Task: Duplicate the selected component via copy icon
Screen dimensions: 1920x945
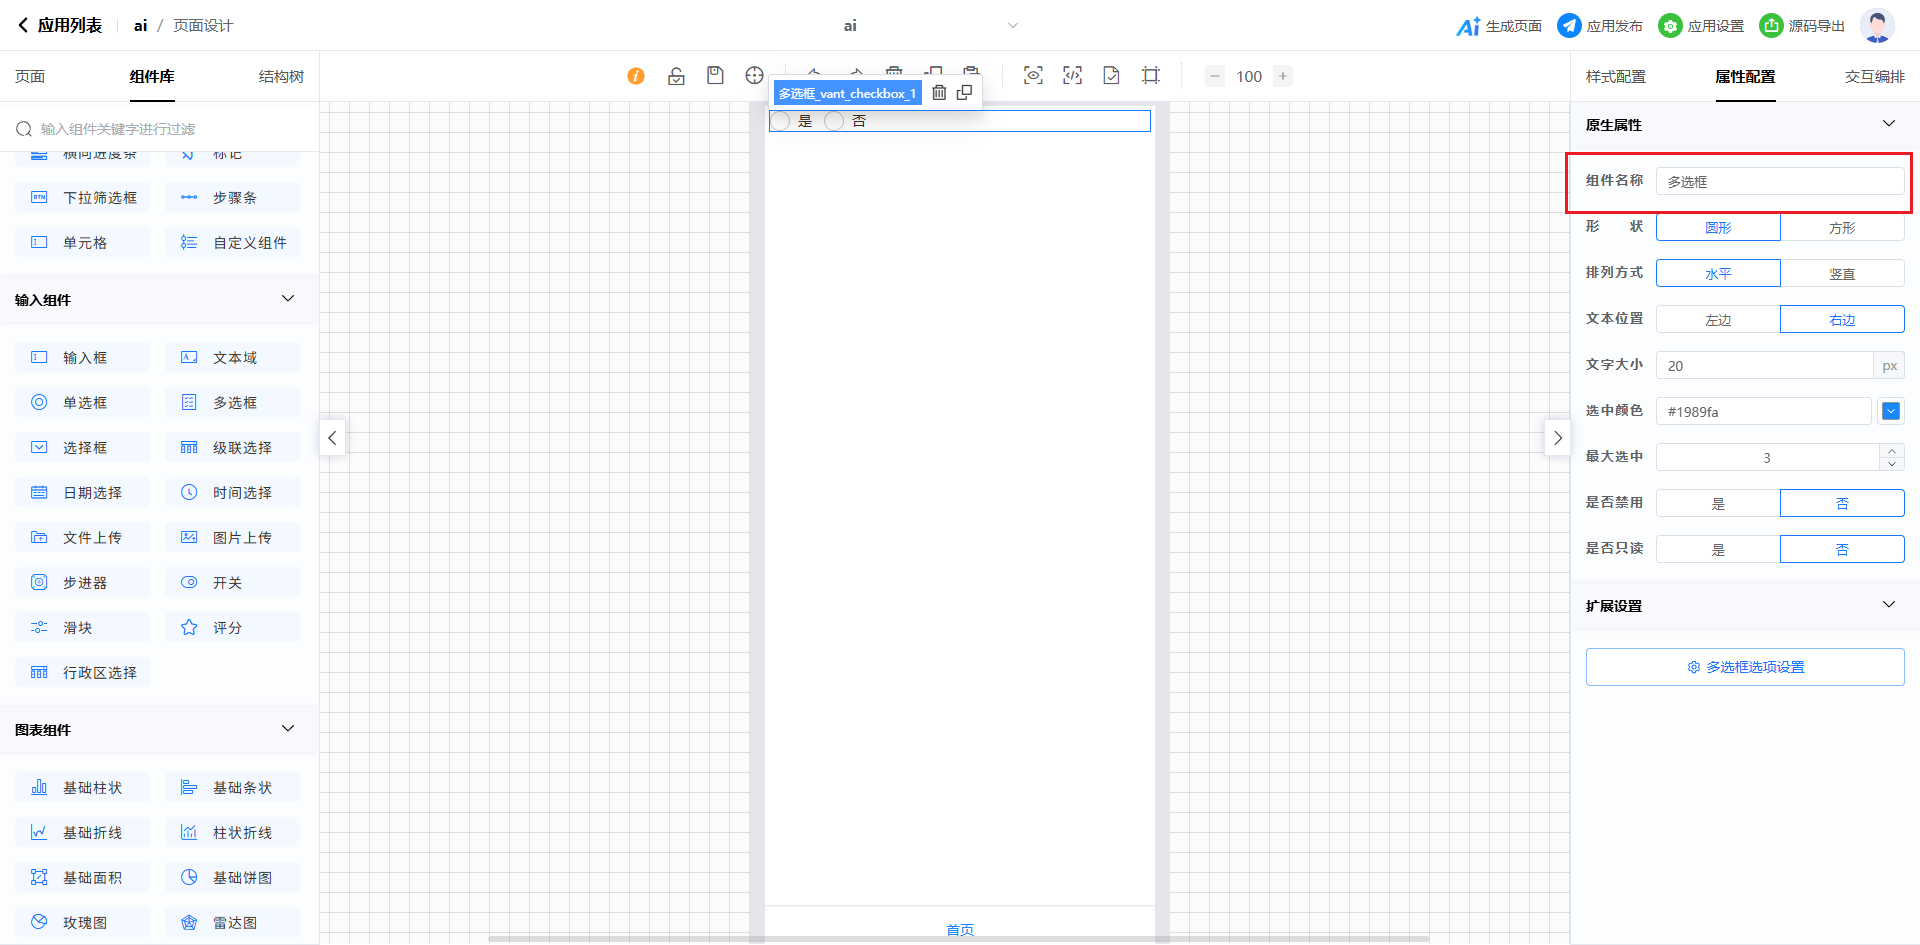Action: pyautogui.click(x=964, y=93)
